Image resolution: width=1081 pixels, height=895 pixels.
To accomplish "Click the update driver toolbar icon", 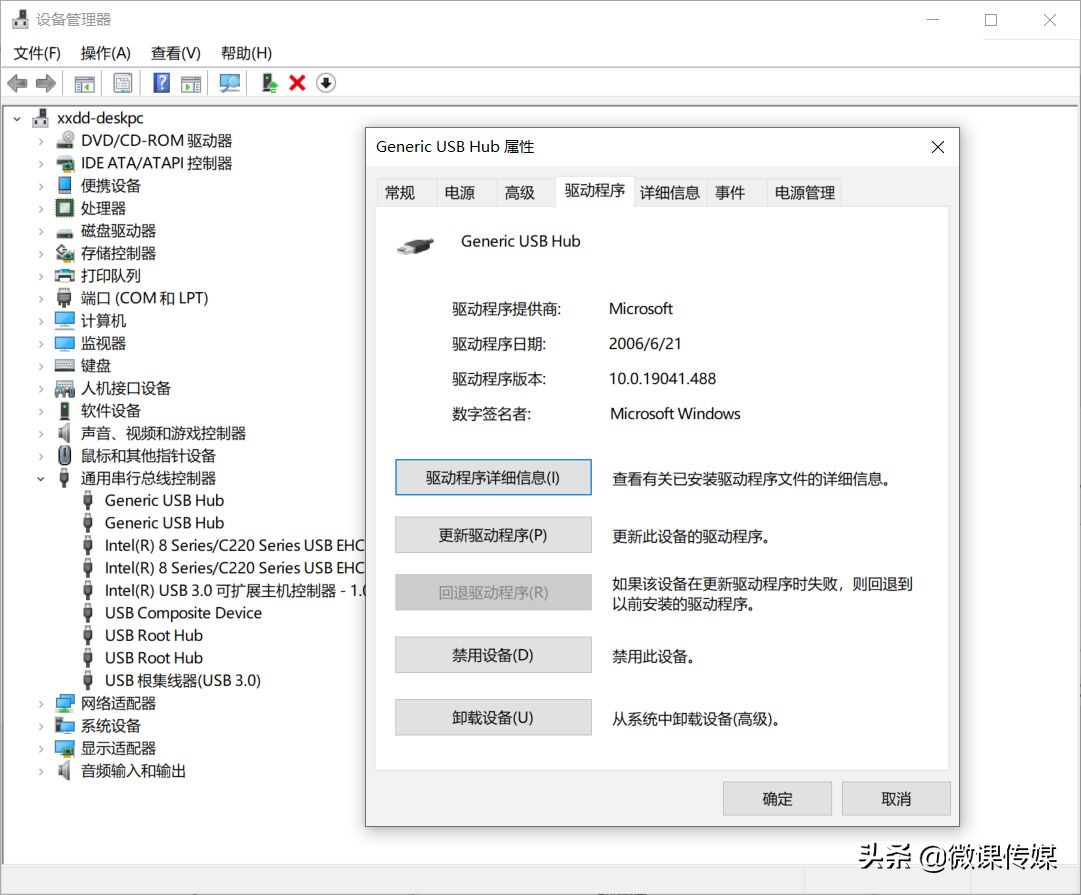I will coord(269,83).
